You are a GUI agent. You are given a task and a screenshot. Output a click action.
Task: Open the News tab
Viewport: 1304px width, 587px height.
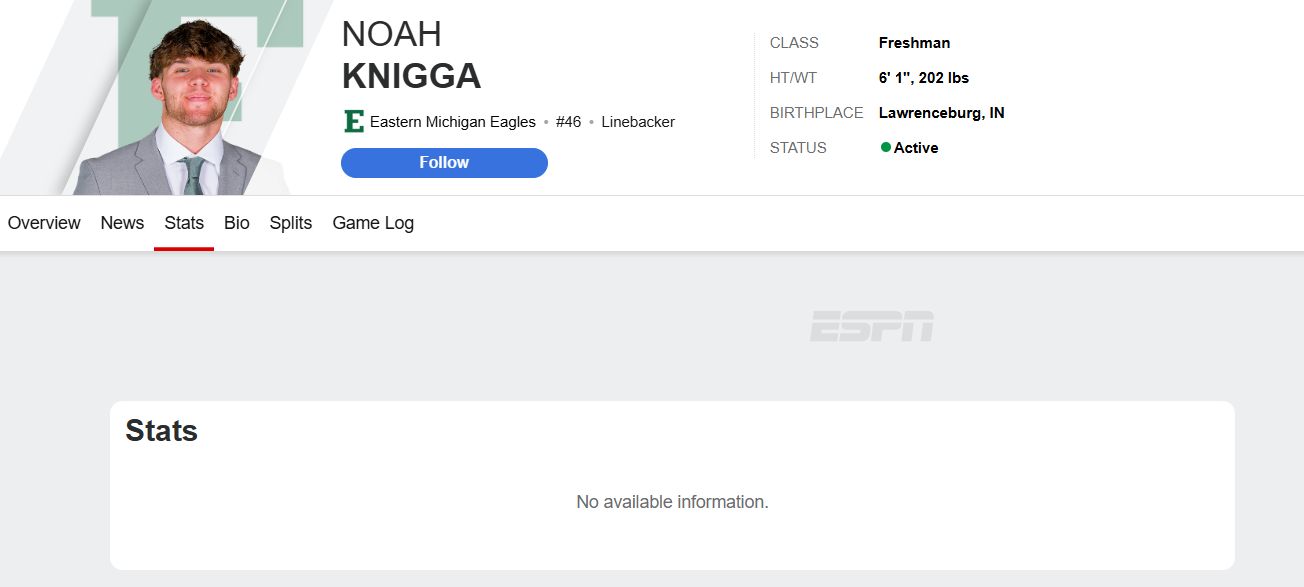click(x=122, y=223)
